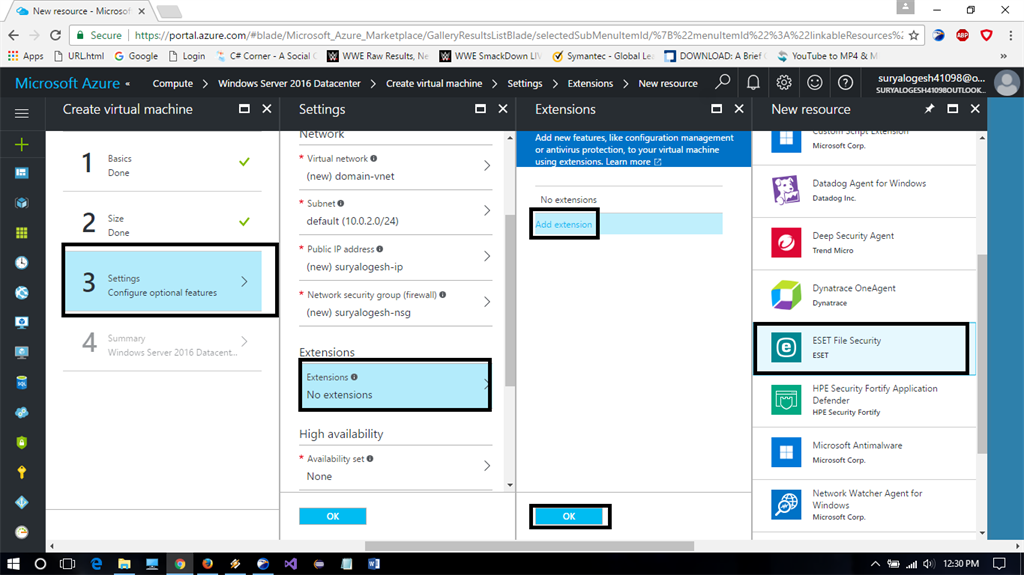1024x575 pixels.
Task: Select the Deep Security Agent icon
Action: (x=786, y=242)
